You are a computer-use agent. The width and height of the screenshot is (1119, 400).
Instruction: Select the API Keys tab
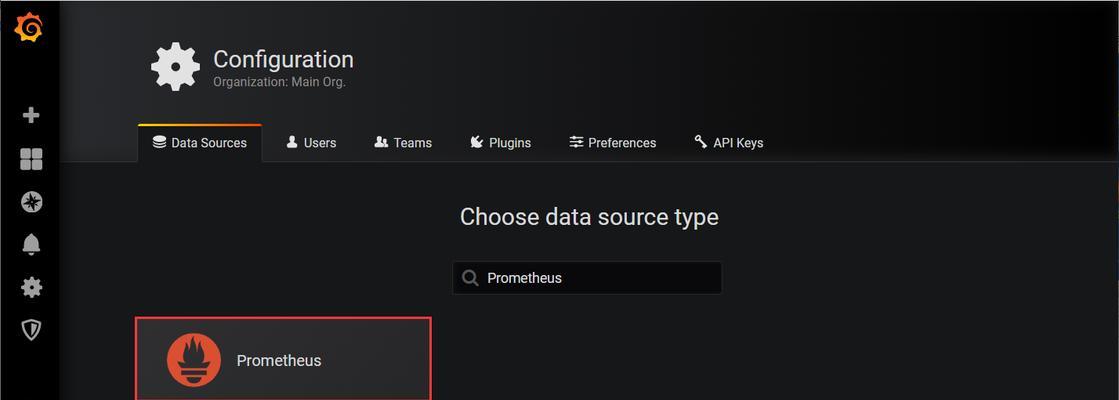[729, 143]
